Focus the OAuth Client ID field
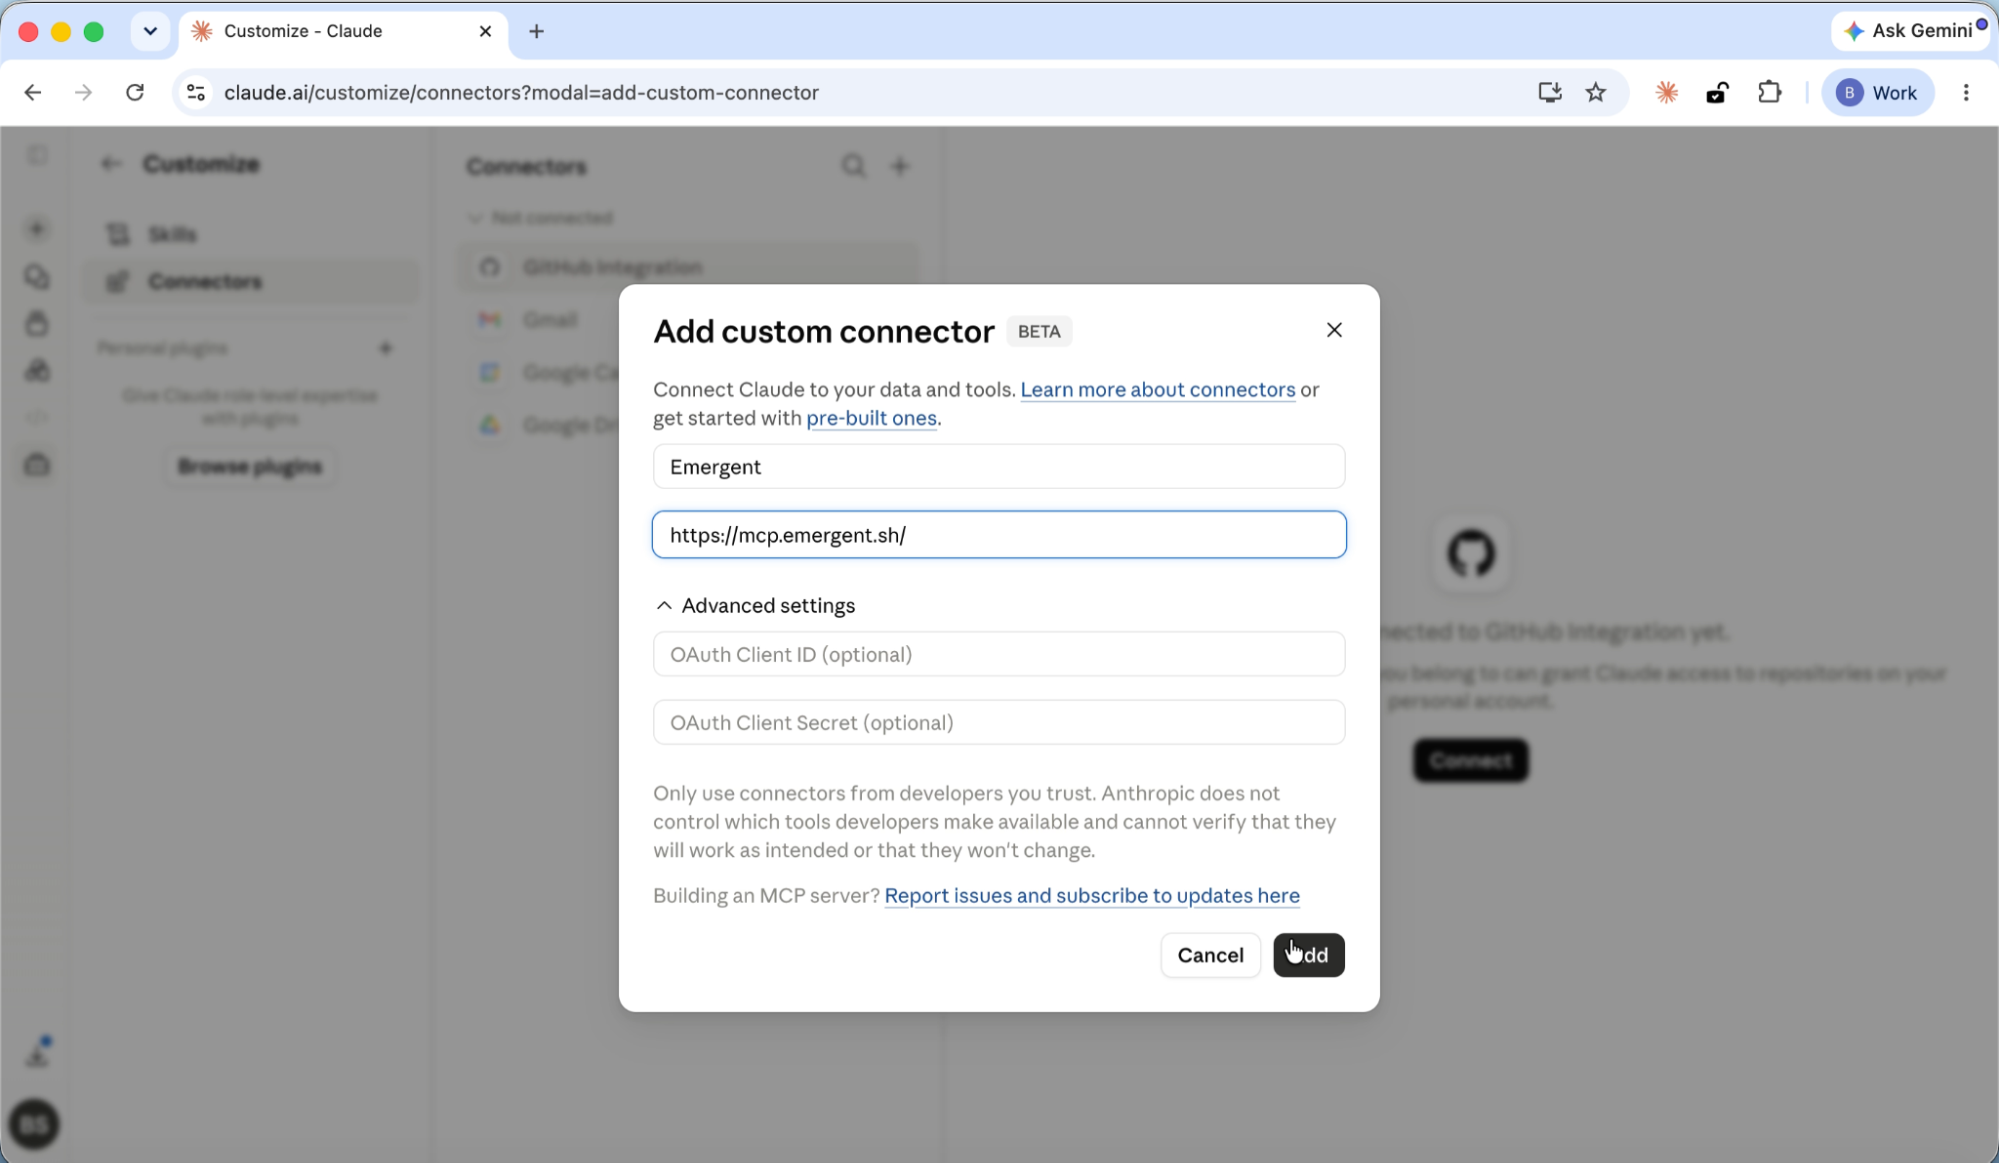Viewport: 1999px width, 1163px height. click(x=998, y=654)
